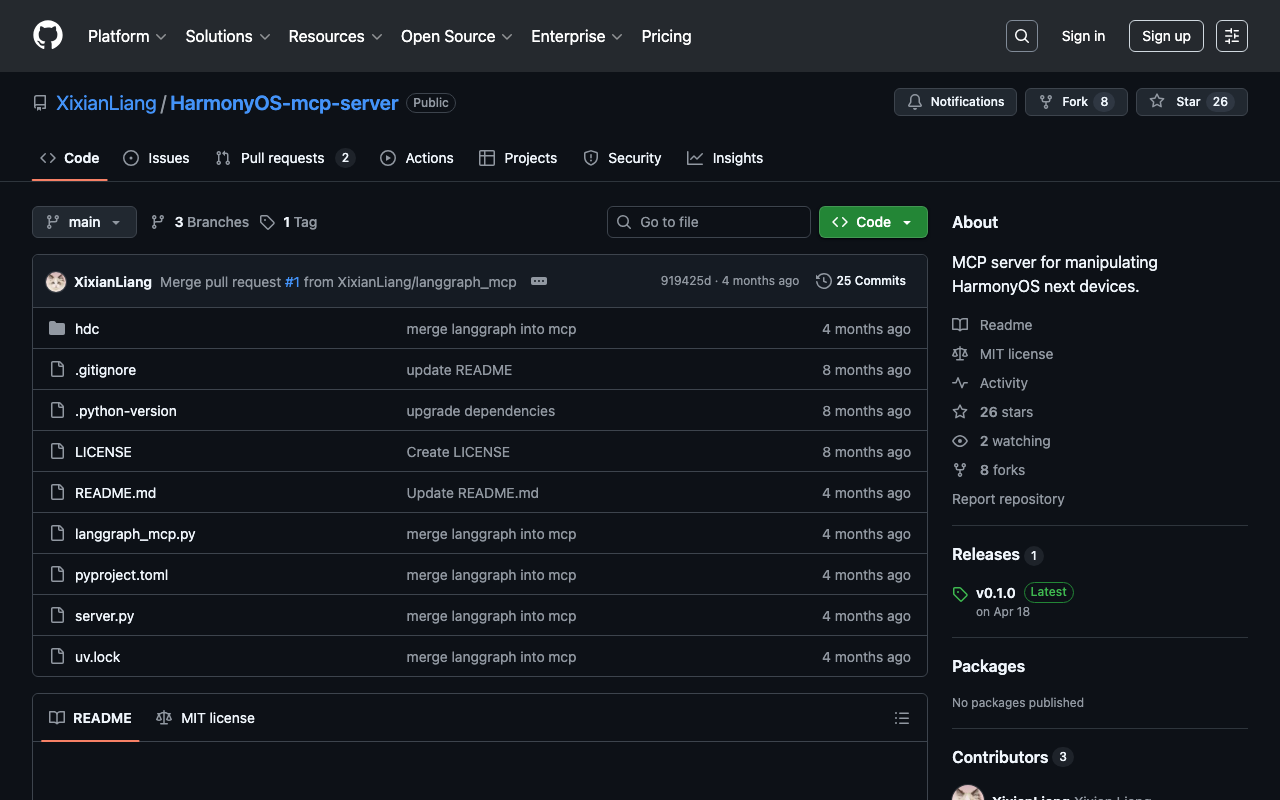The image size is (1280, 800).
Task: View the 25 Commits history
Action: [x=861, y=281]
